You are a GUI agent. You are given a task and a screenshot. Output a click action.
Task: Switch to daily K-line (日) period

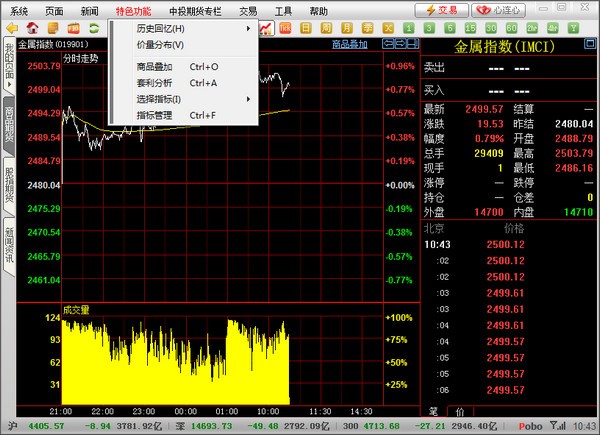(x=305, y=28)
